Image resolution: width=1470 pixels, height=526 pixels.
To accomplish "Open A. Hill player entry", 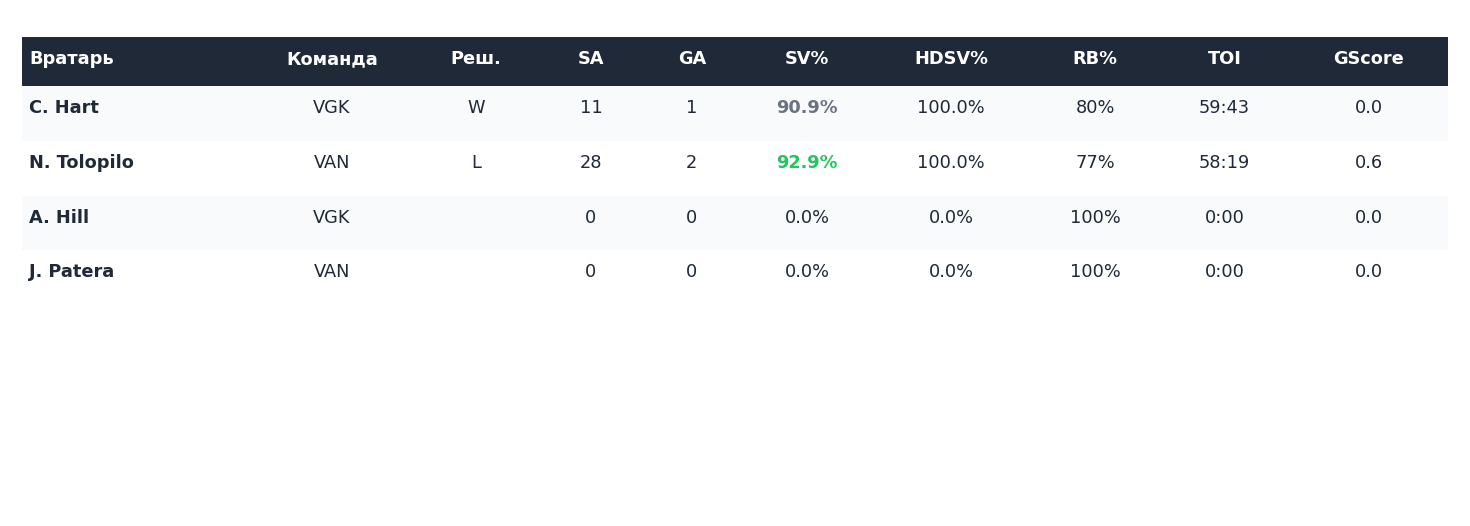I will (x=59, y=218).
